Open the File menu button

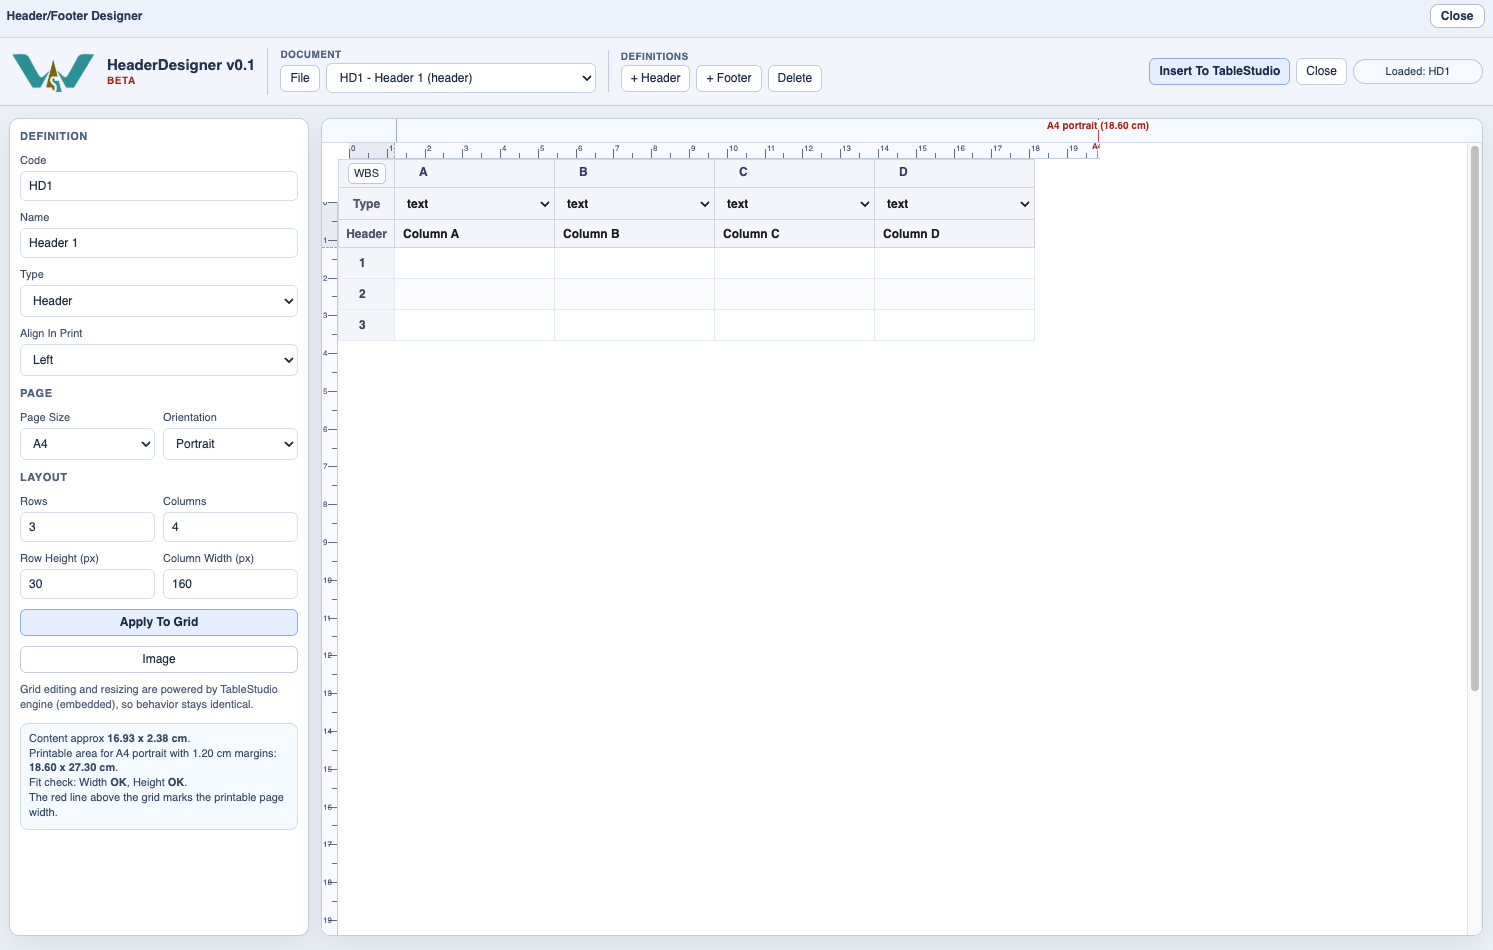pos(300,78)
